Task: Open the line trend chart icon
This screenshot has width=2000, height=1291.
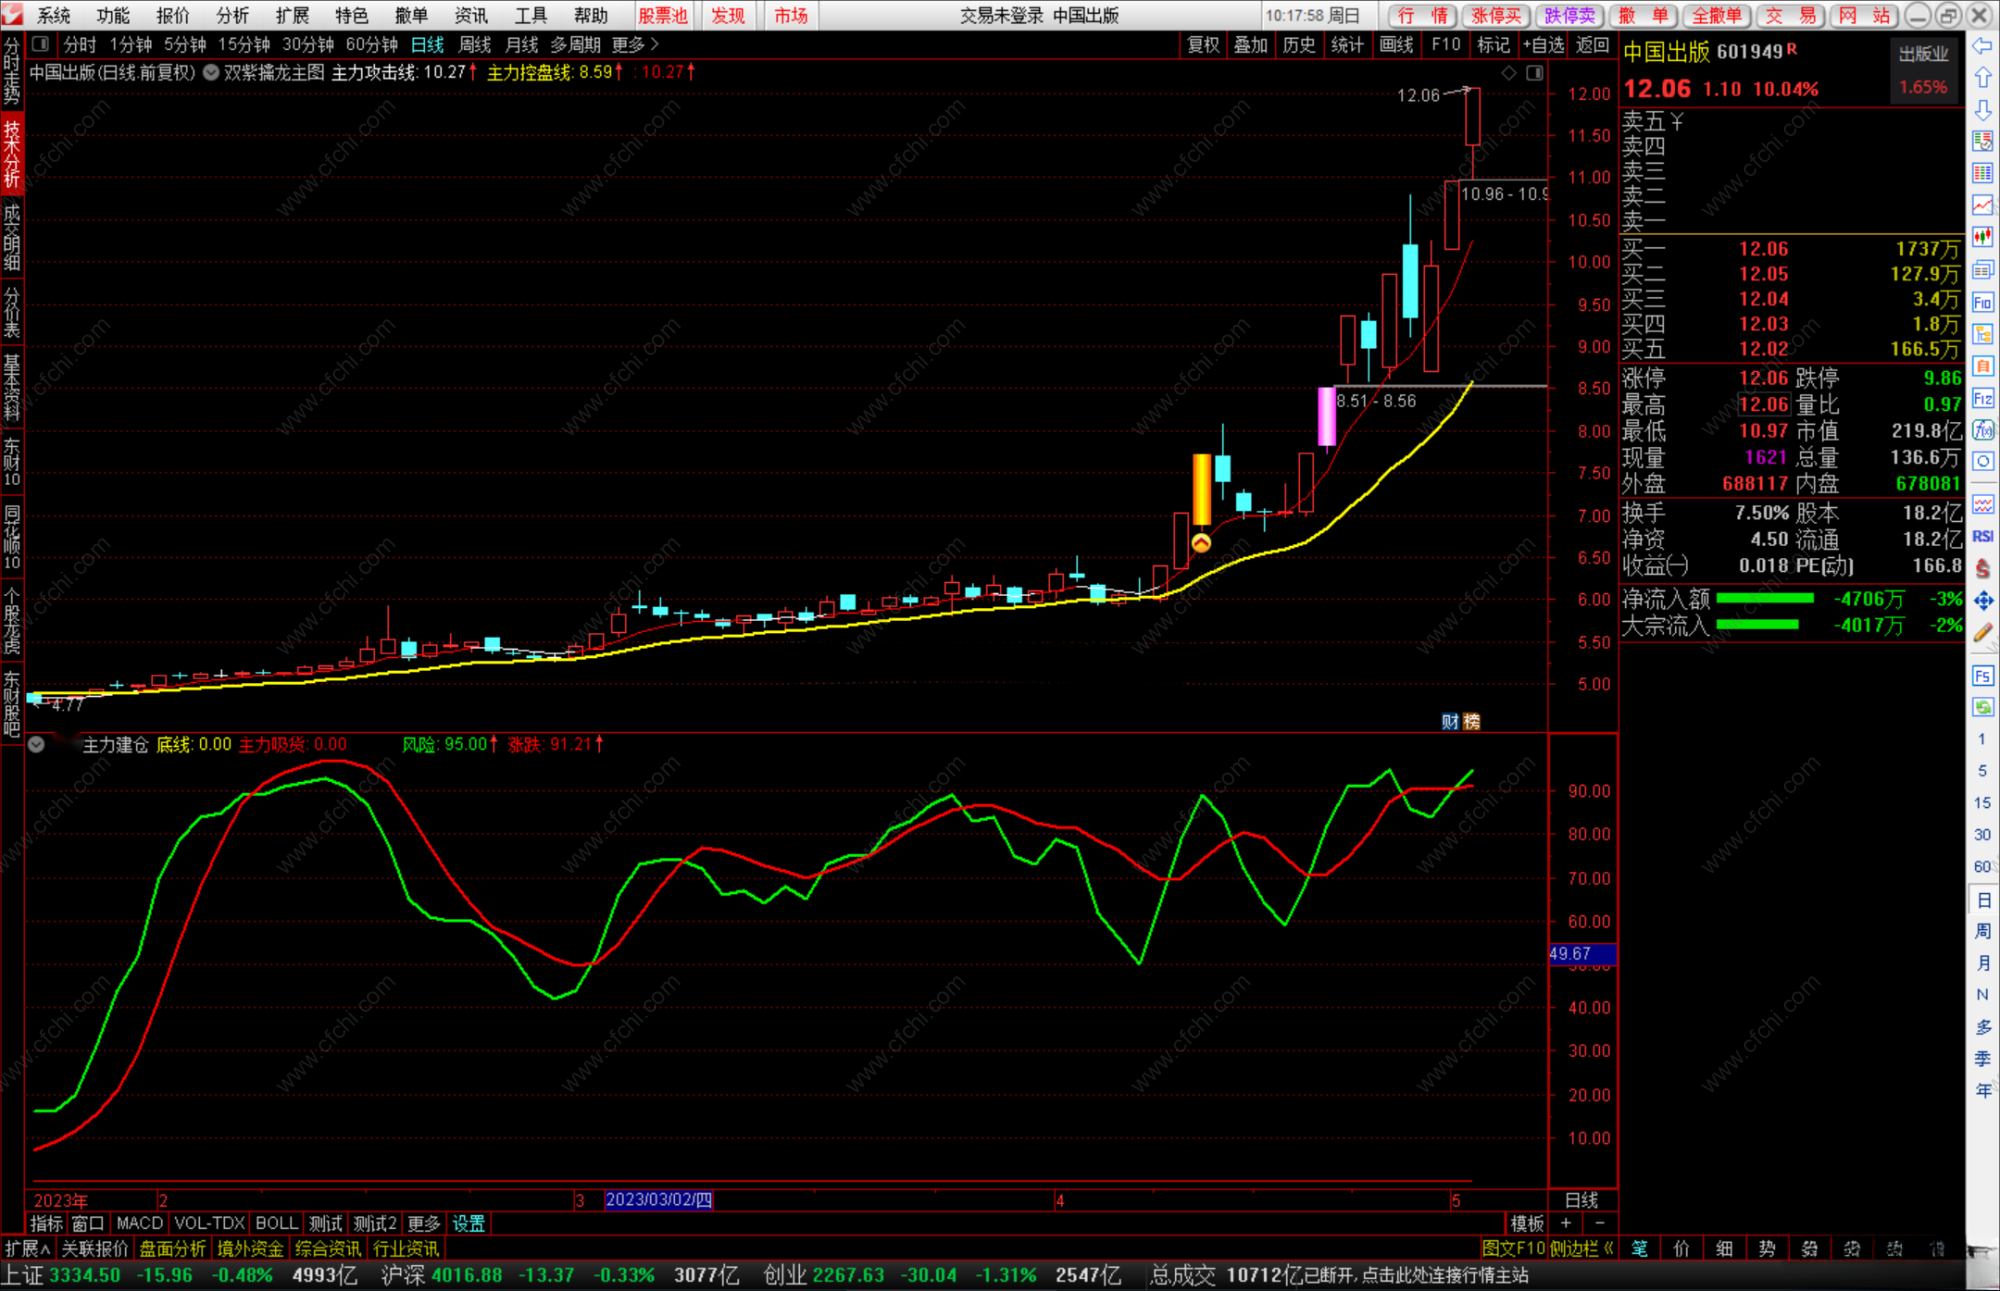Action: click(1982, 205)
